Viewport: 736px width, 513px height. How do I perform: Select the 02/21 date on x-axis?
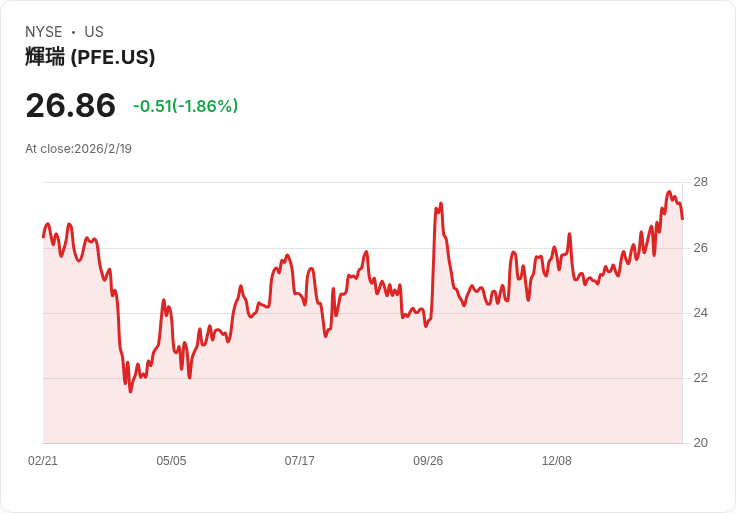click(x=43, y=461)
